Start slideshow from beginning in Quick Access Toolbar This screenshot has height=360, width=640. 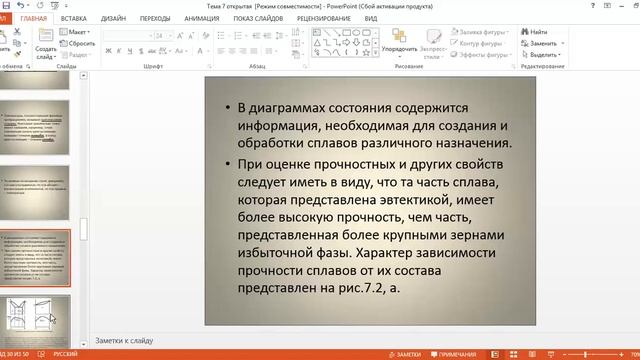pyautogui.click(x=55, y=5)
